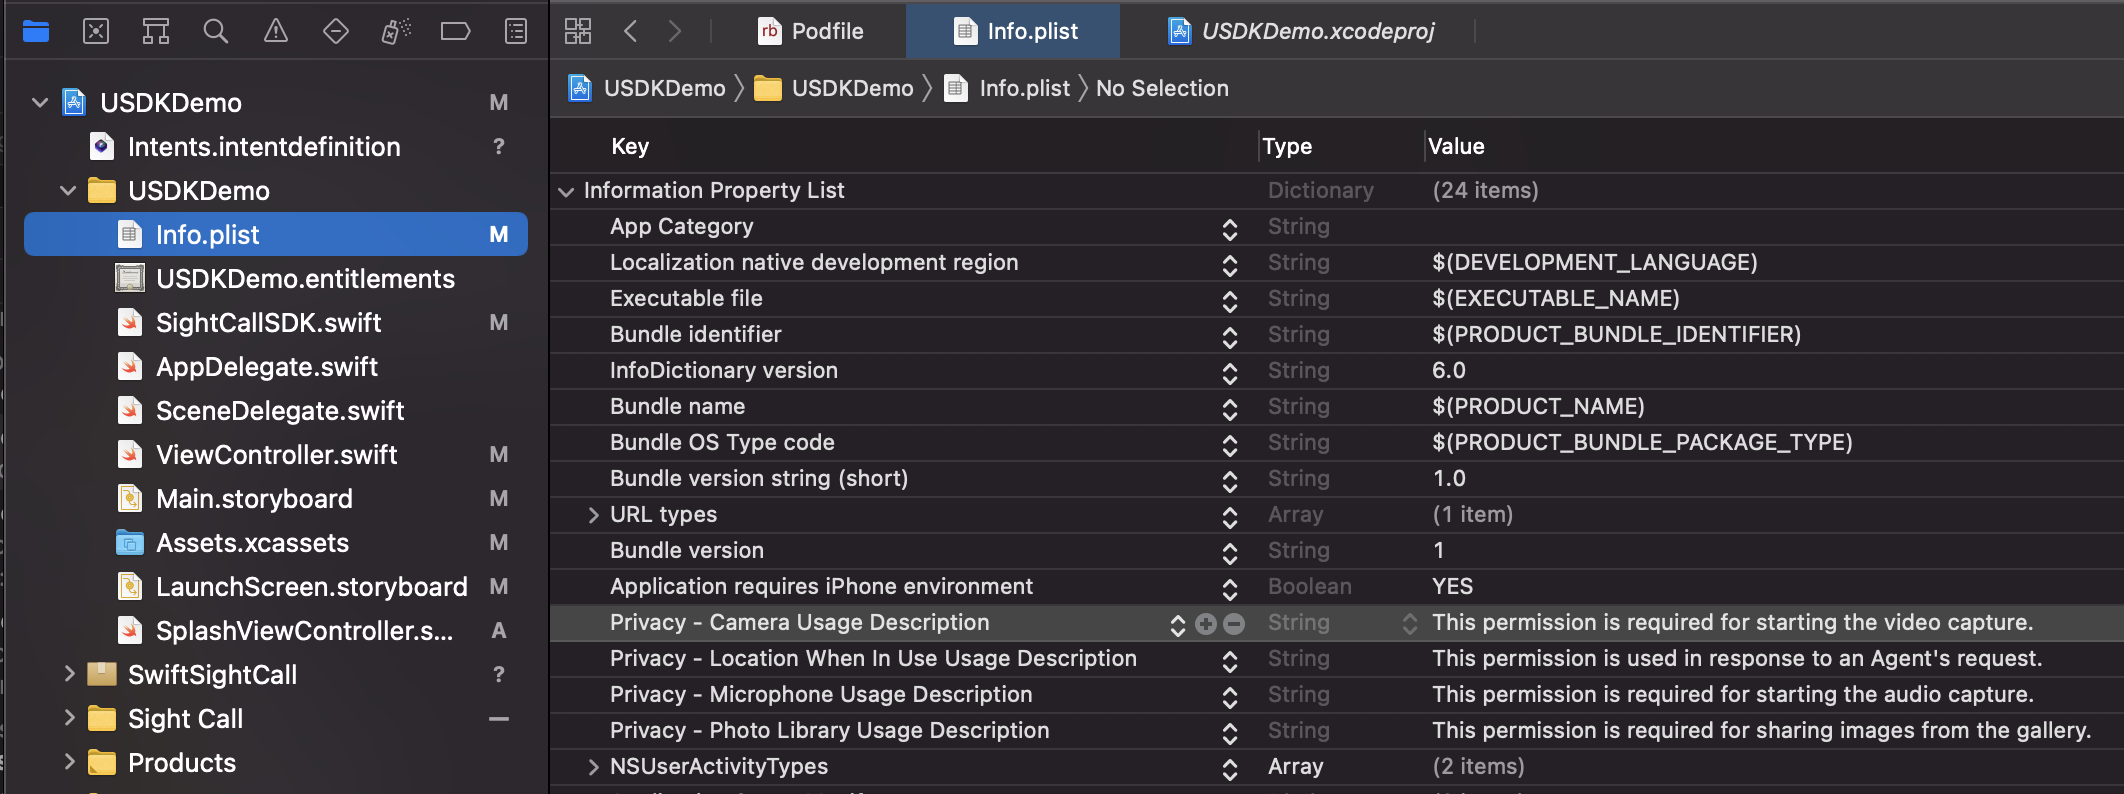The width and height of the screenshot is (2124, 794).
Task: Open the SplashViewController swift file
Action: tap(304, 631)
